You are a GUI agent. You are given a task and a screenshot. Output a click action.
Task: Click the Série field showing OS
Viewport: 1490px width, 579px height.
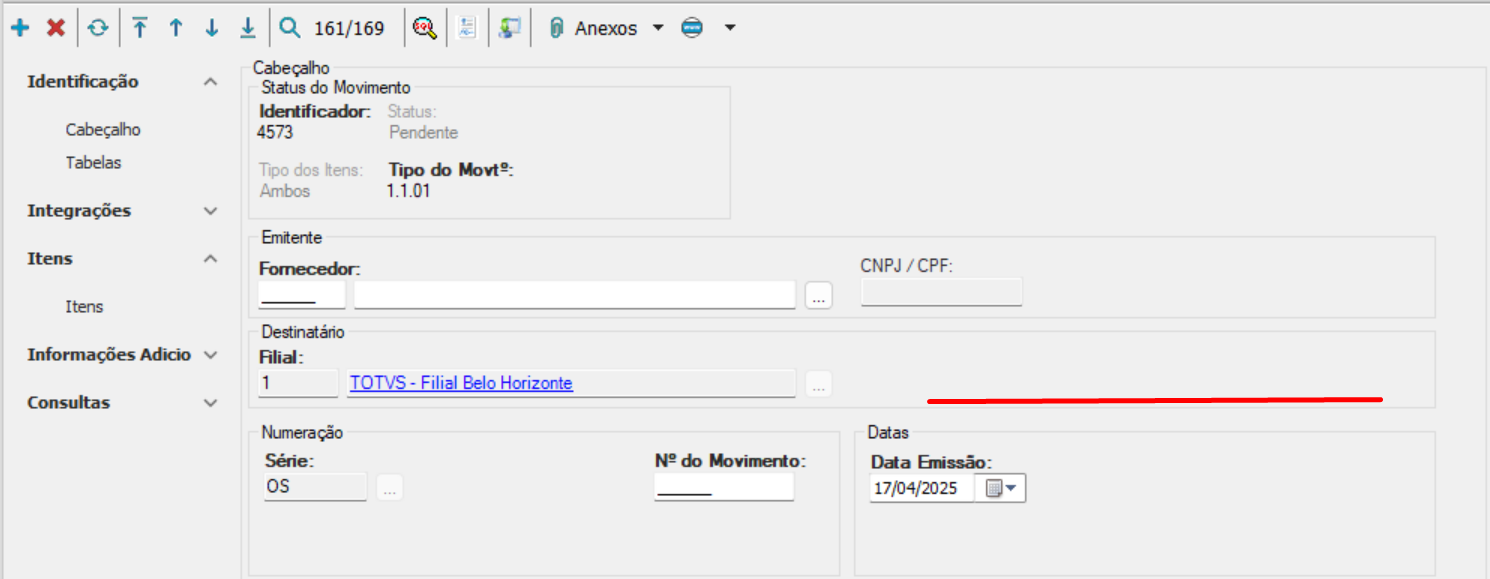pyautogui.click(x=316, y=487)
